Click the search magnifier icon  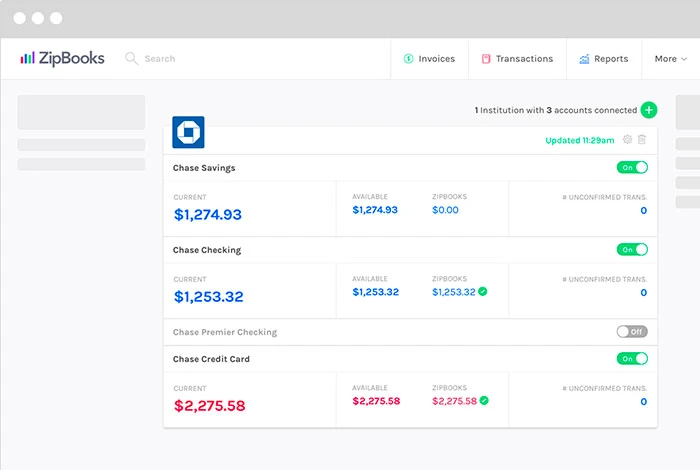click(x=131, y=59)
